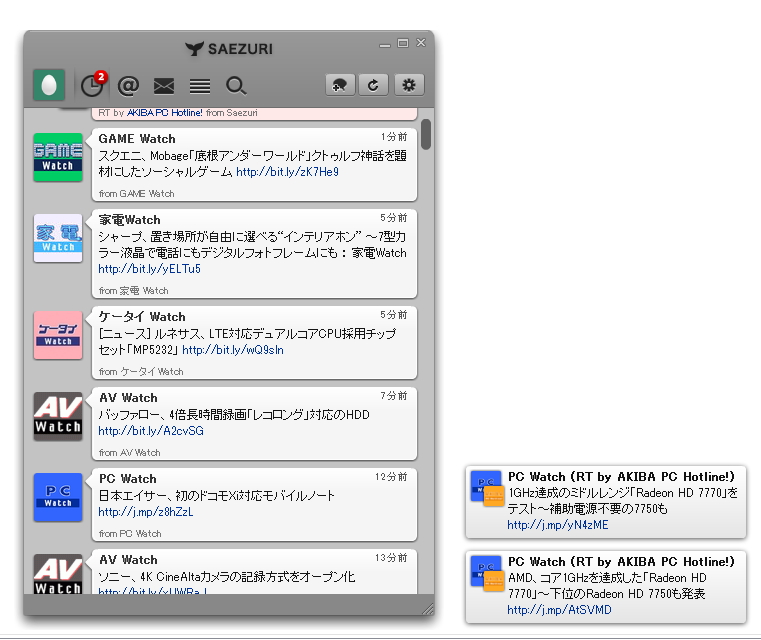Maximize the SAEZURI window
Viewport: 761px width, 640px height.
pyautogui.click(x=403, y=43)
